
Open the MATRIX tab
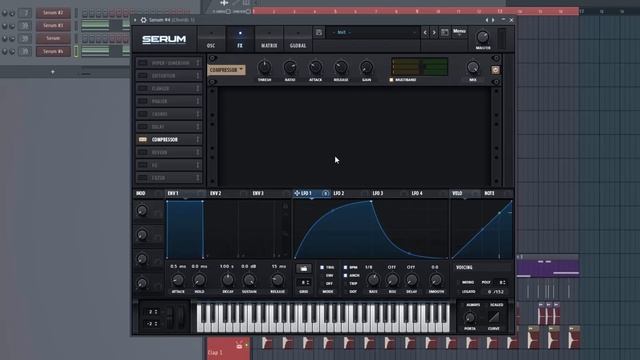pyautogui.click(x=269, y=39)
